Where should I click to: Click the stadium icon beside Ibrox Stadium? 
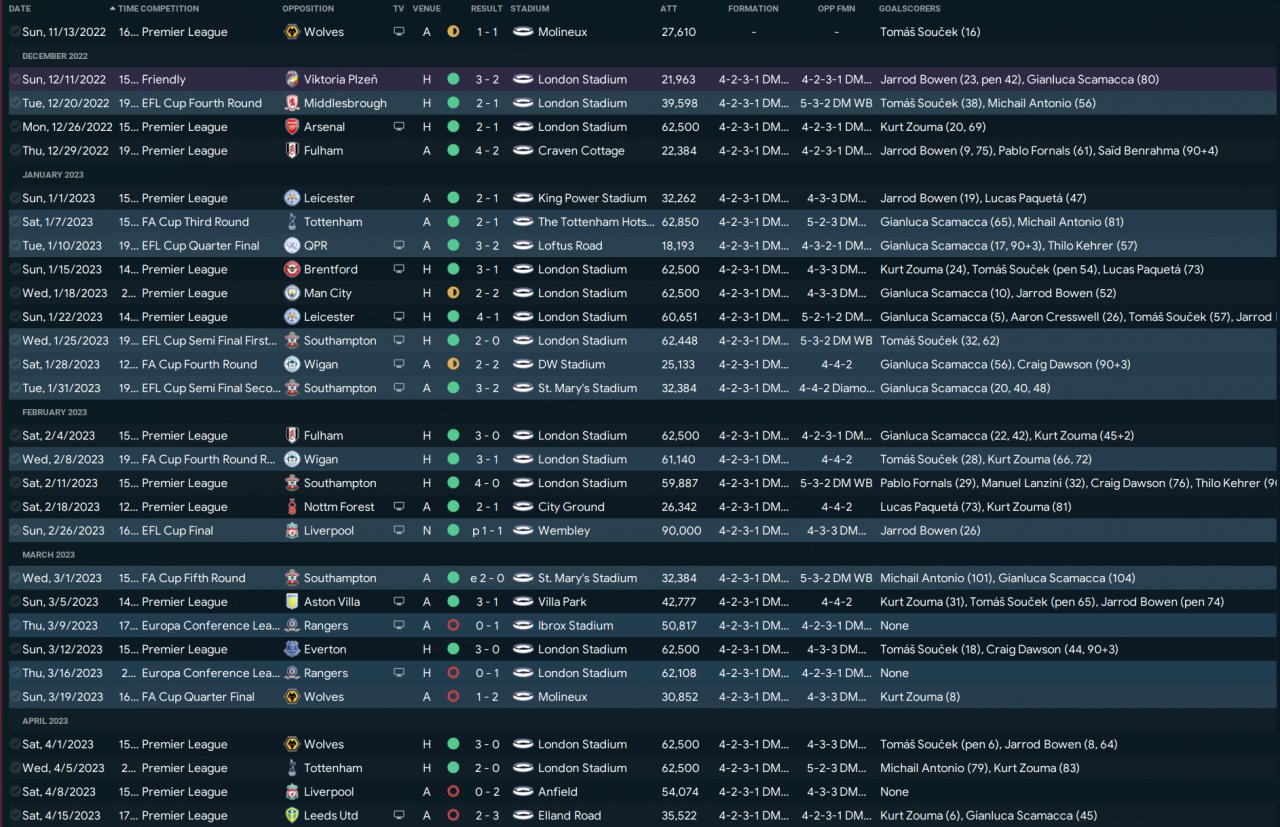[522, 626]
